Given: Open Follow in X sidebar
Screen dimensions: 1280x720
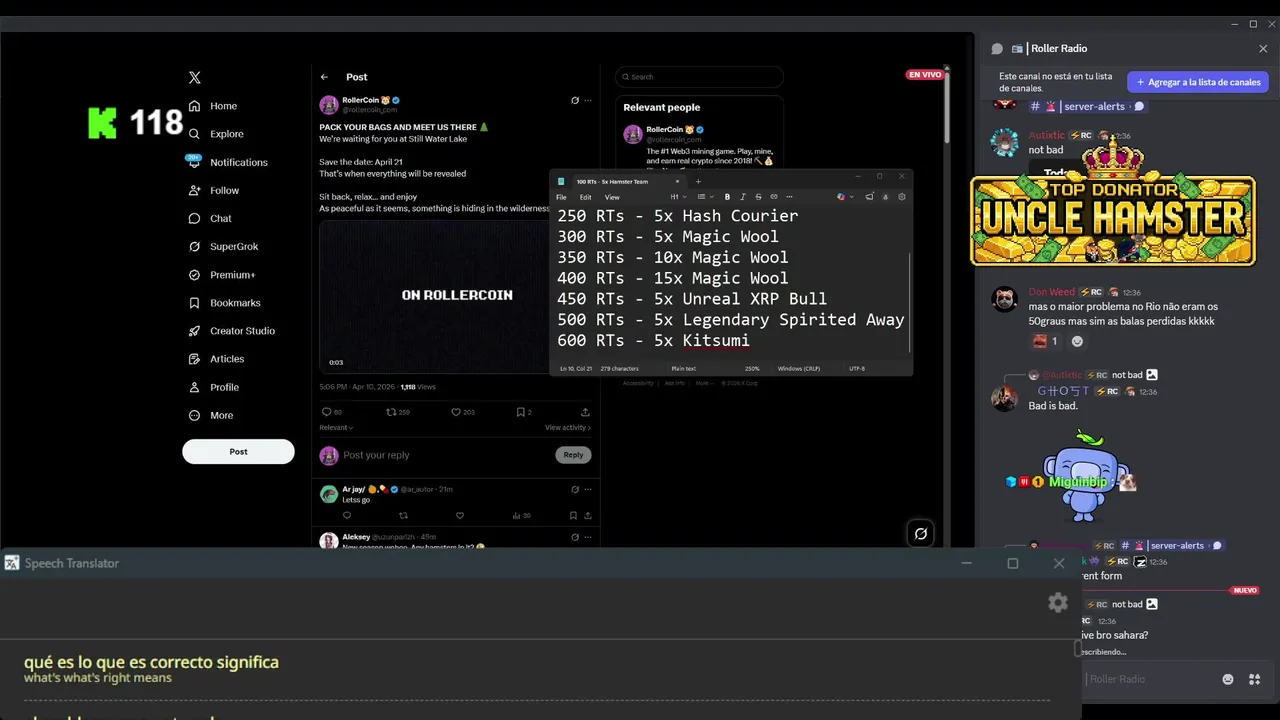Looking at the screenshot, I should tap(214, 190).
